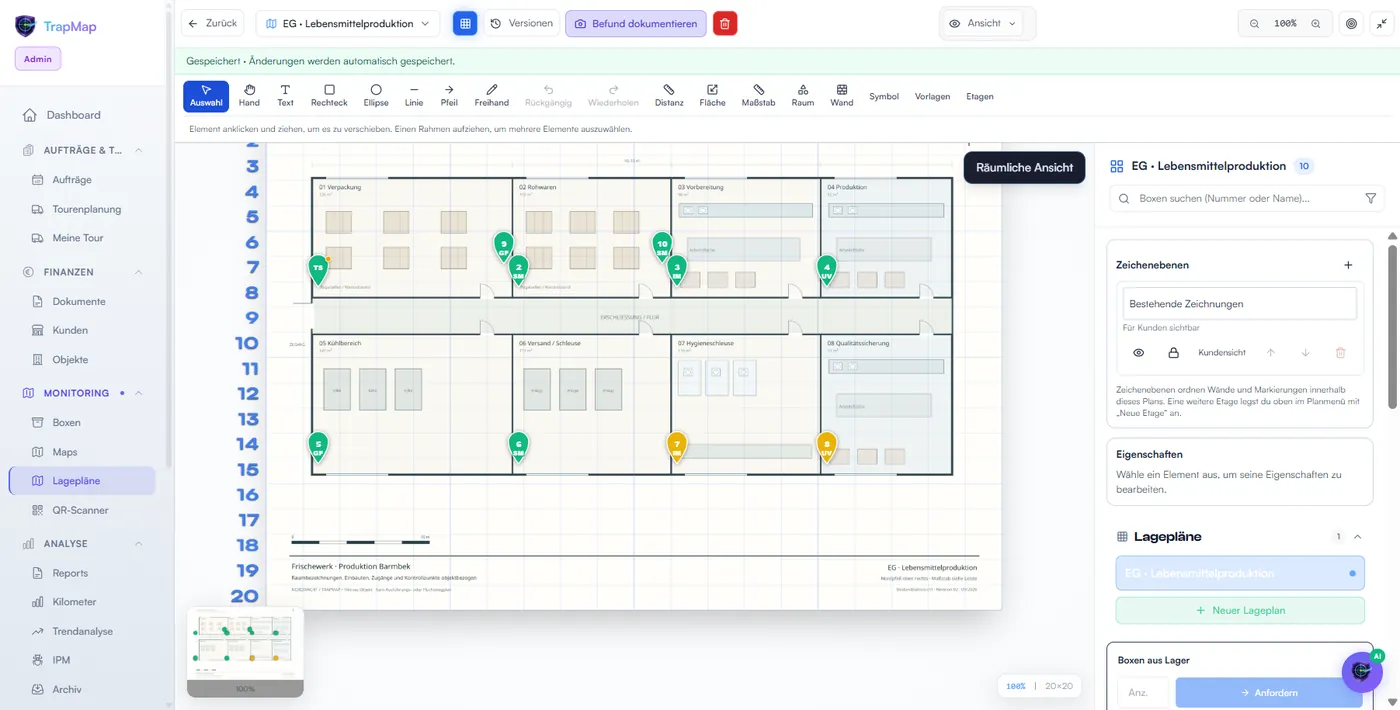Activate the Pfeil arrow tool
Screen dimensions: 1400x710
[x=449, y=96]
